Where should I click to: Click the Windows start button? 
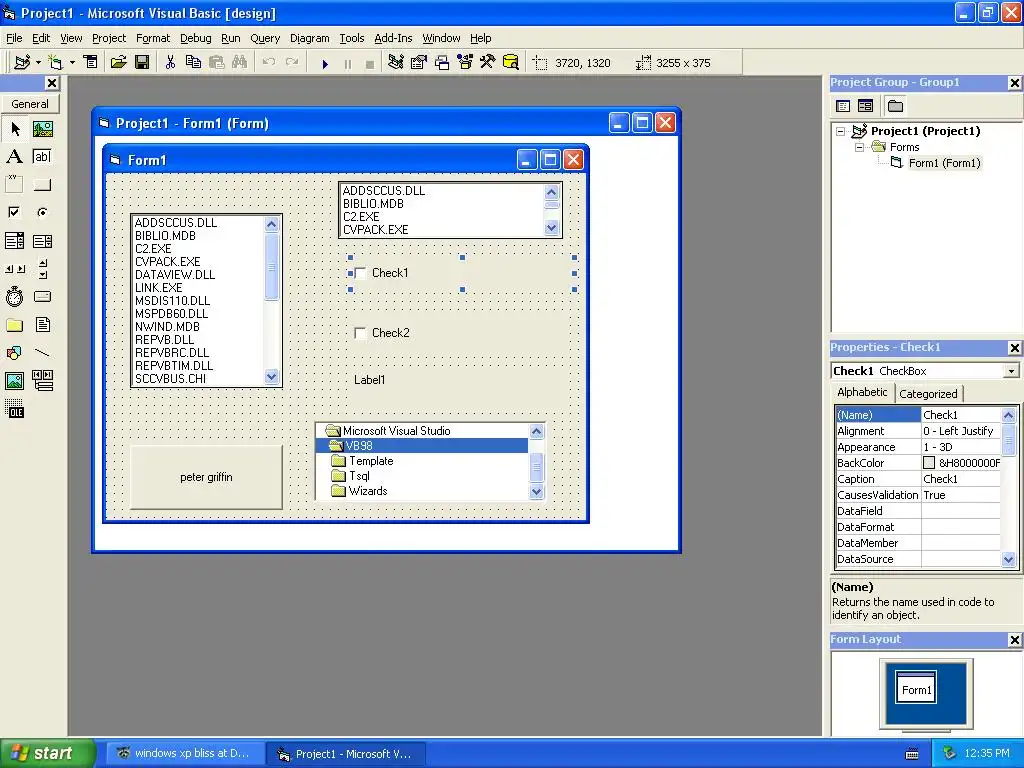[47, 754]
